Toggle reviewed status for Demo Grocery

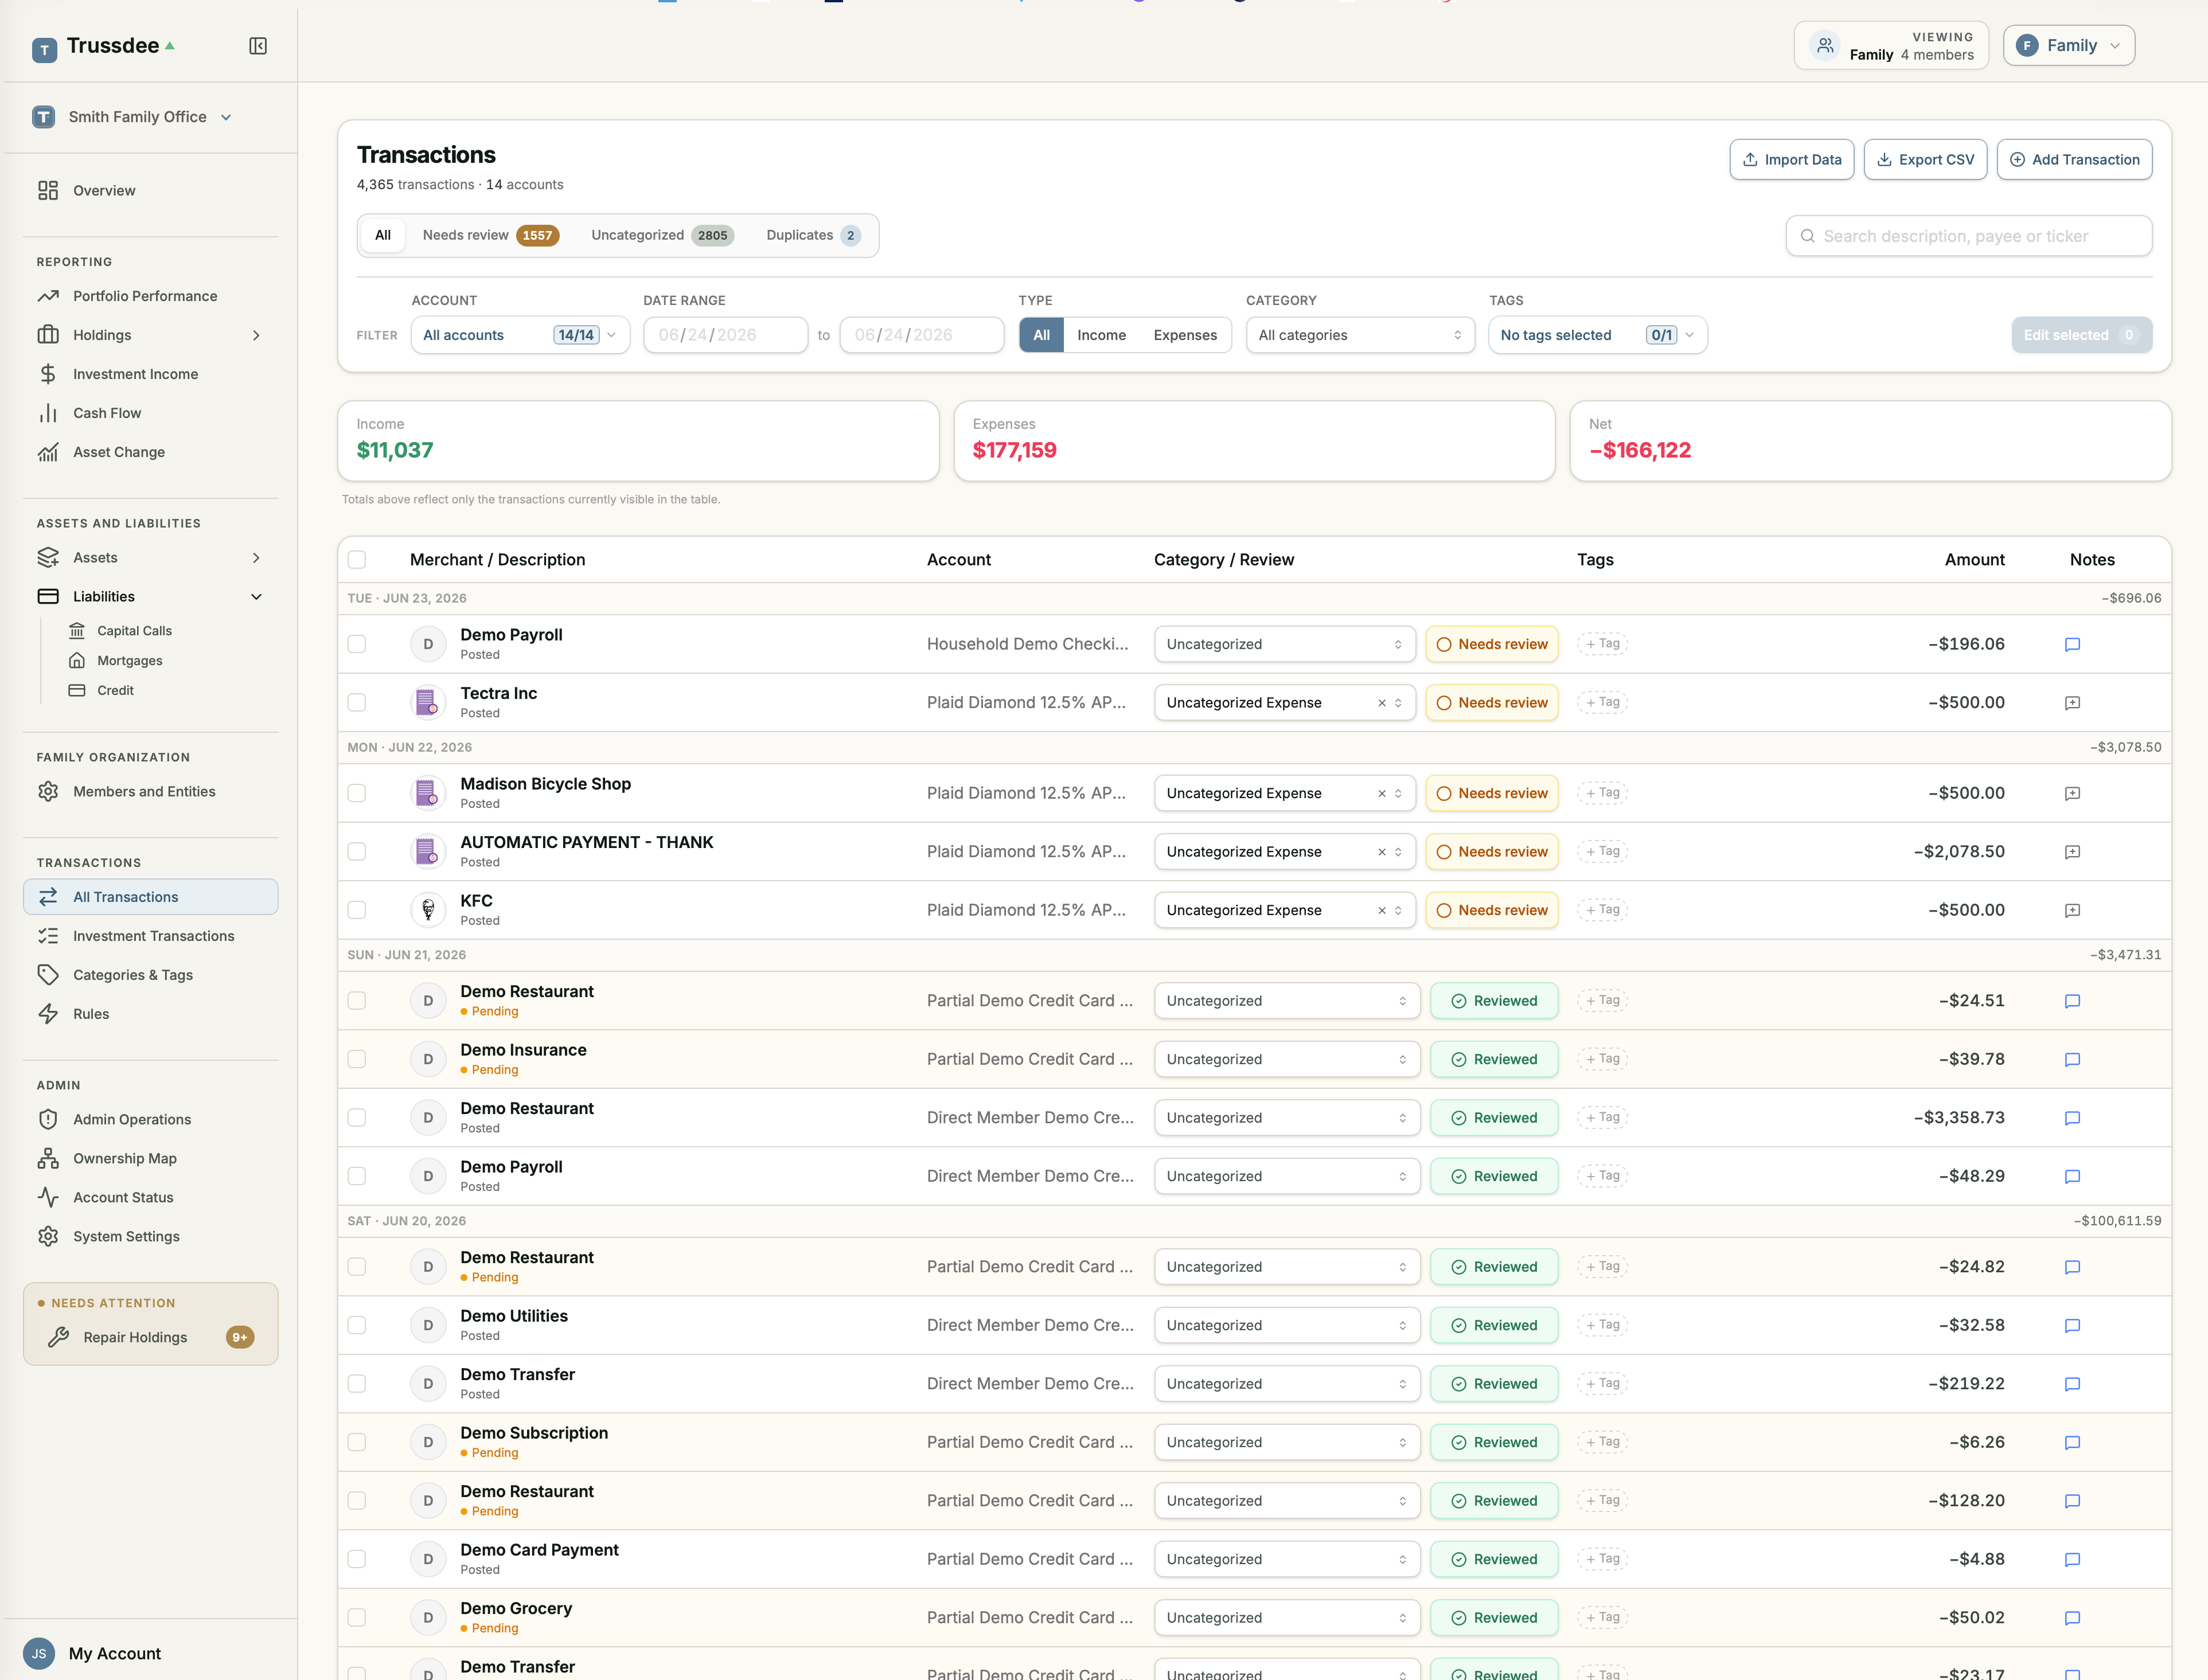1494,1618
